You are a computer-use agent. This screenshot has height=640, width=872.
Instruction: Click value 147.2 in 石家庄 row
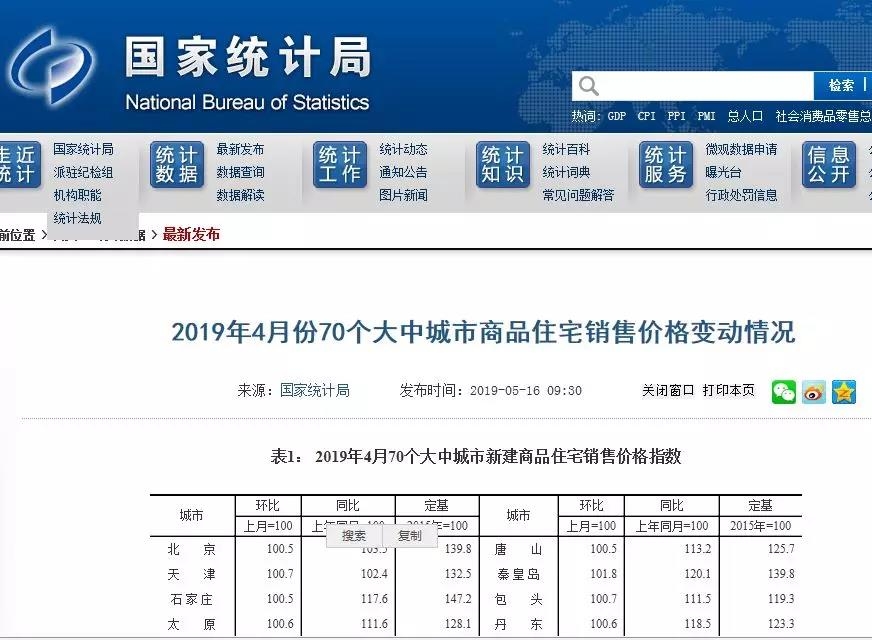coord(458,599)
